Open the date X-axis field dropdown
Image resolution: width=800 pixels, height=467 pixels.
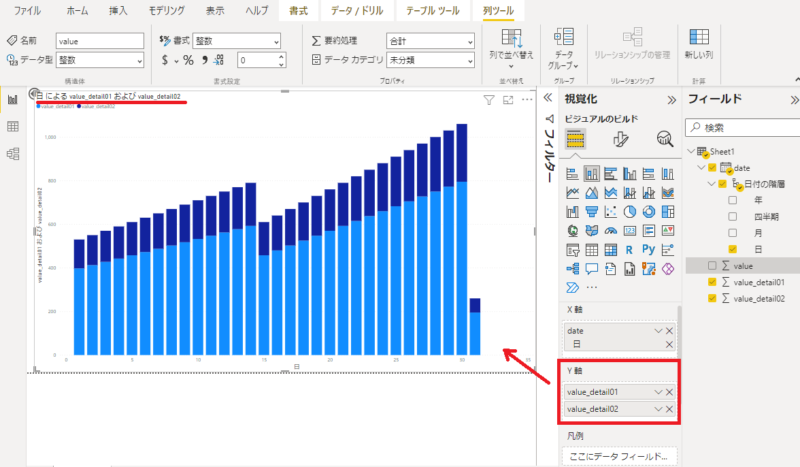658,331
